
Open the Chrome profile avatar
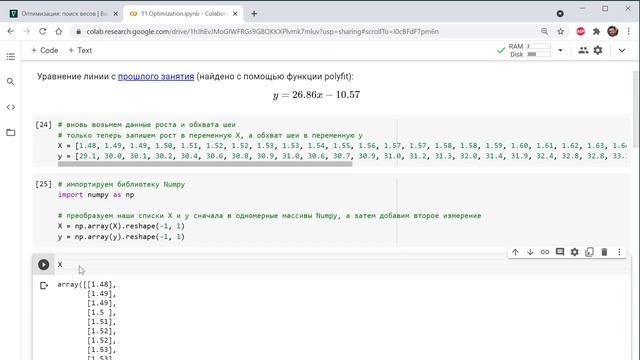[x=613, y=31]
